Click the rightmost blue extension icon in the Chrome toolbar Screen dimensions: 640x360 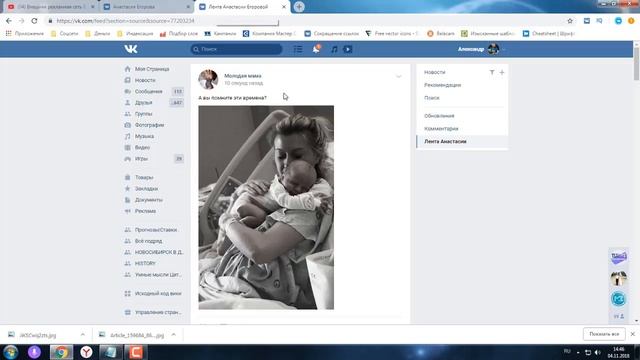click(x=618, y=21)
